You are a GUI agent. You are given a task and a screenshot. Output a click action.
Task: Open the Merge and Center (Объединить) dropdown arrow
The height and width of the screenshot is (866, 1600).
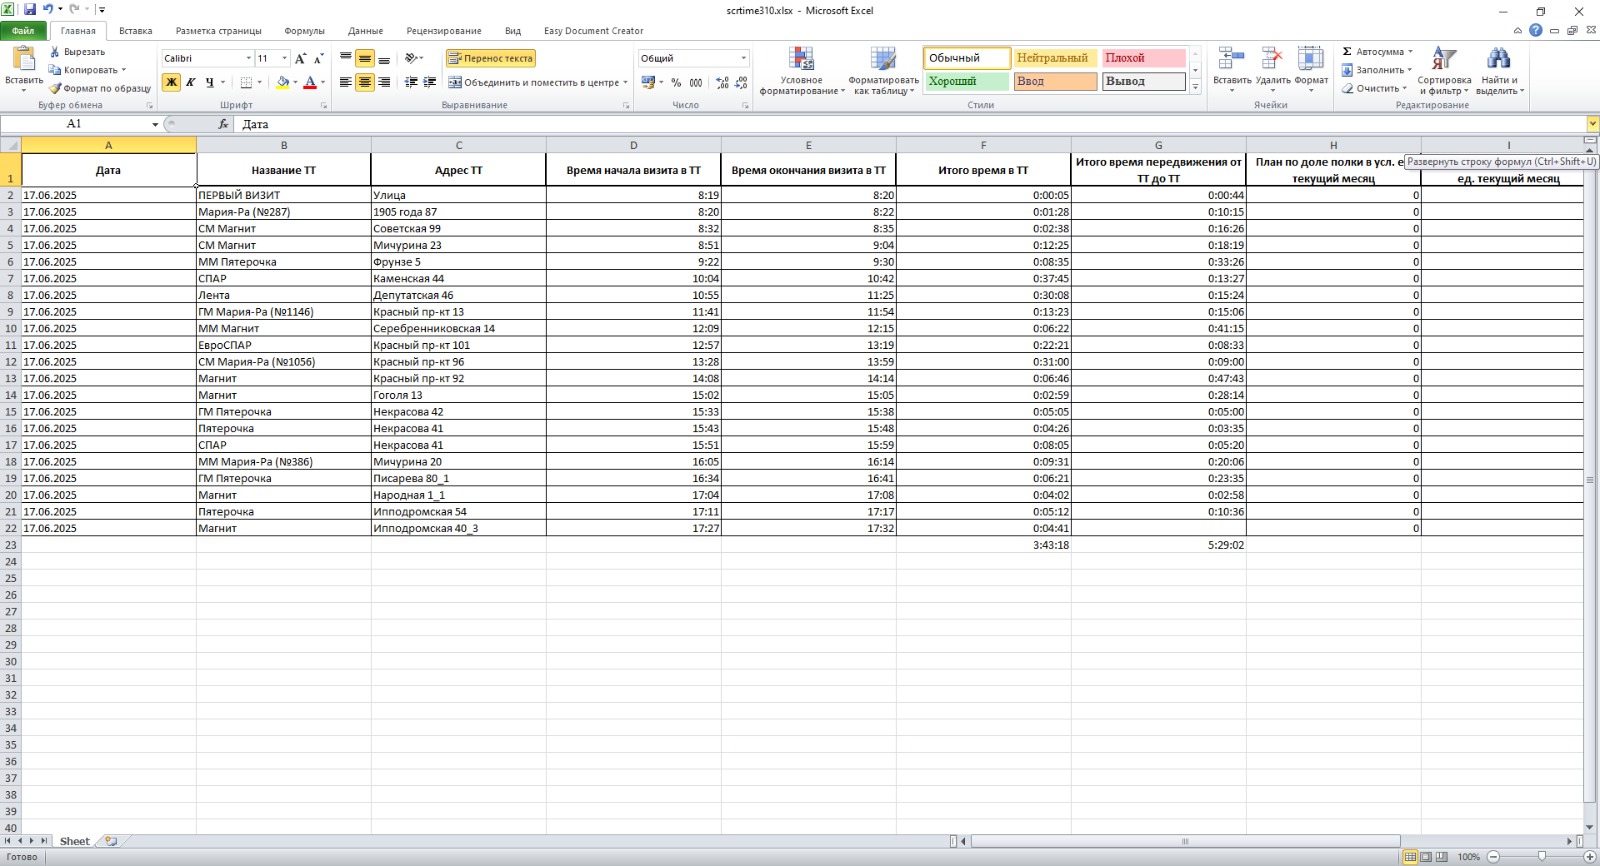(626, 83)
